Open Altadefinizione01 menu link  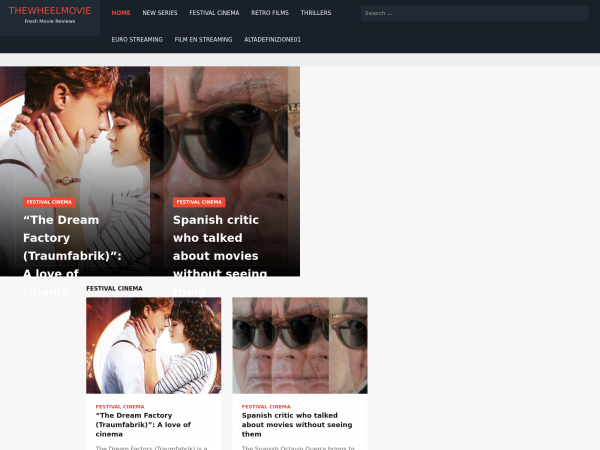[272, 39]
